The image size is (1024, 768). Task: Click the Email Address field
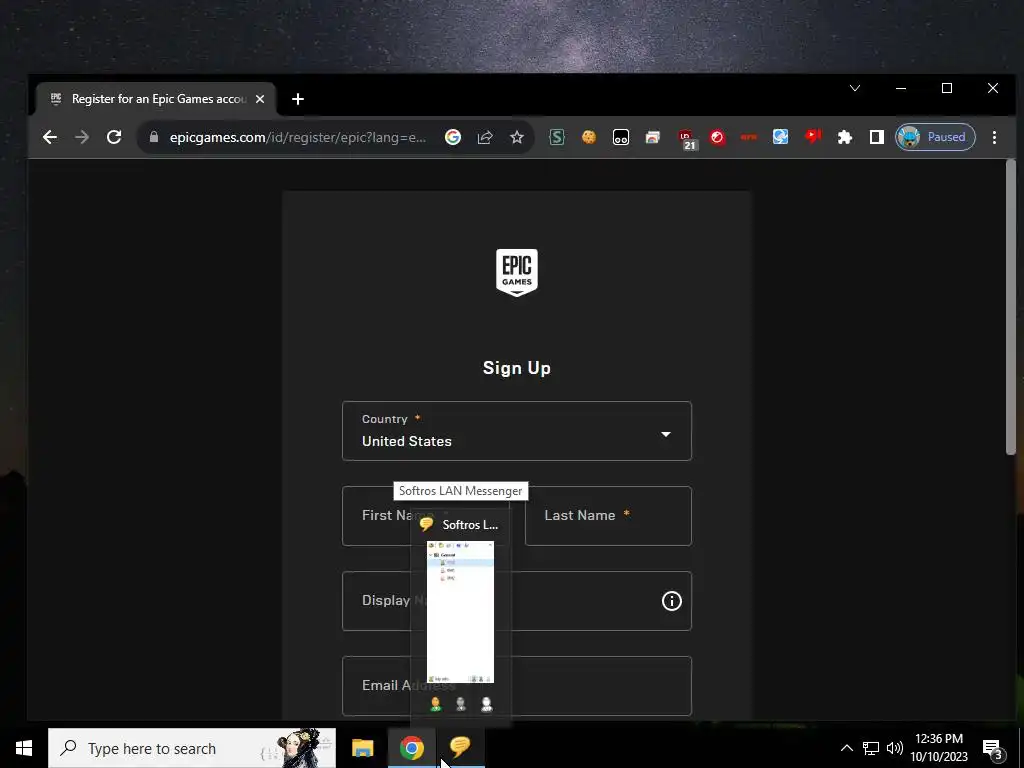pos(517,686)
